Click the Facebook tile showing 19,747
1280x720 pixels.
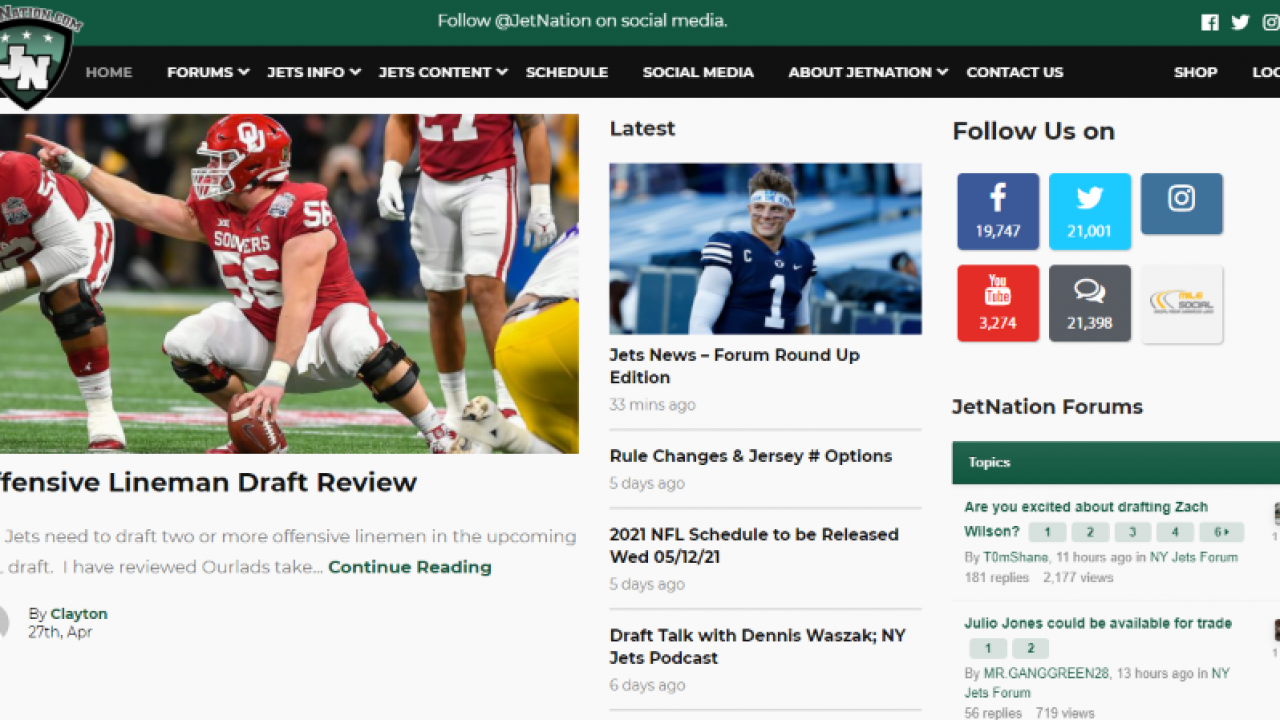click(x=997, y=211)
